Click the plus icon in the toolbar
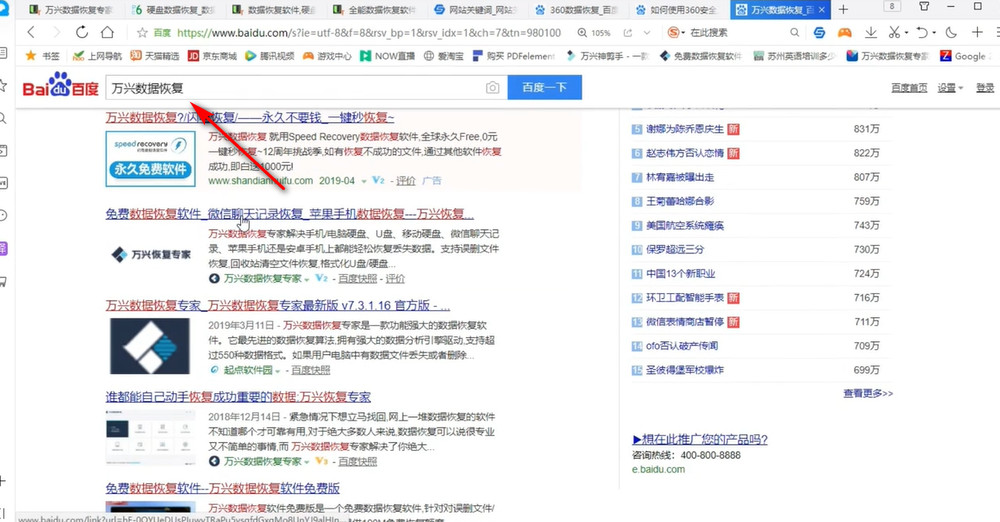The height and width of the screenshot is (522, 1000). pyautogui.click(x=977, y=32)
